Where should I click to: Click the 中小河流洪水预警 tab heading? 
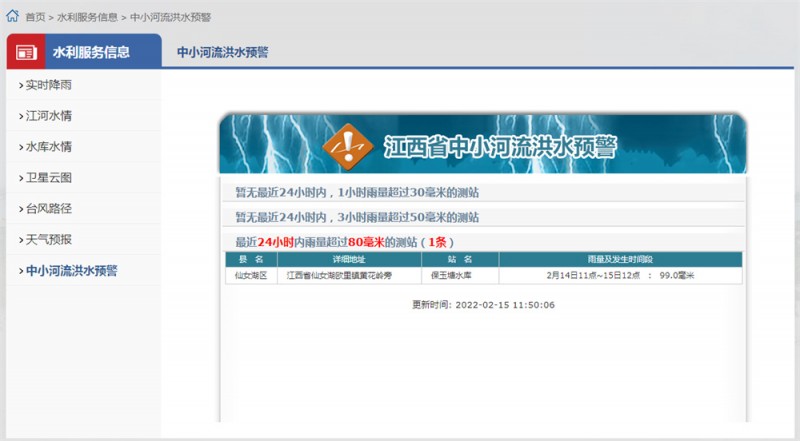223,52
